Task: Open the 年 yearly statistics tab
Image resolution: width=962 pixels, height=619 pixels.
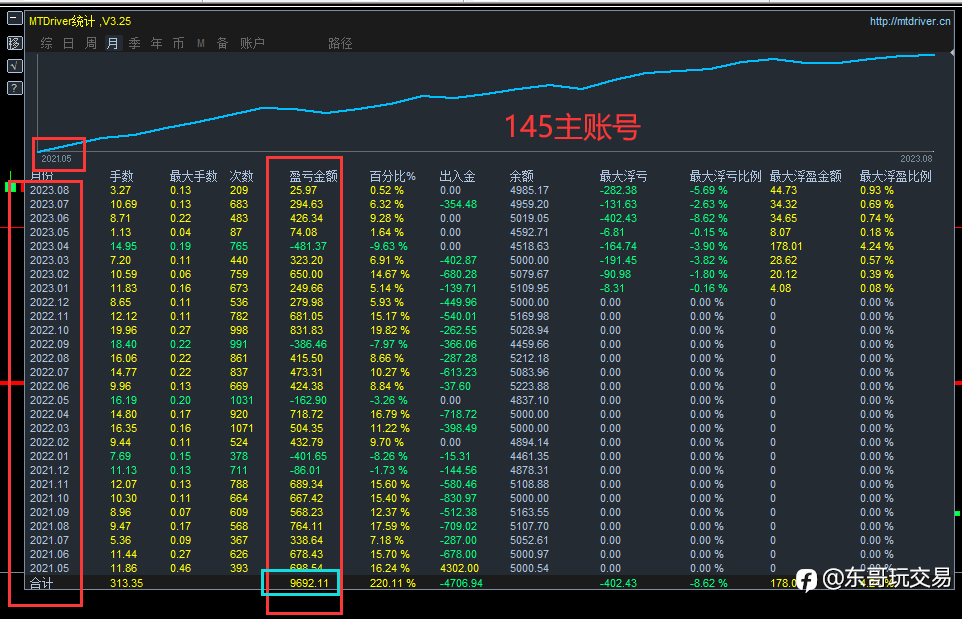Action: [156, 43]
